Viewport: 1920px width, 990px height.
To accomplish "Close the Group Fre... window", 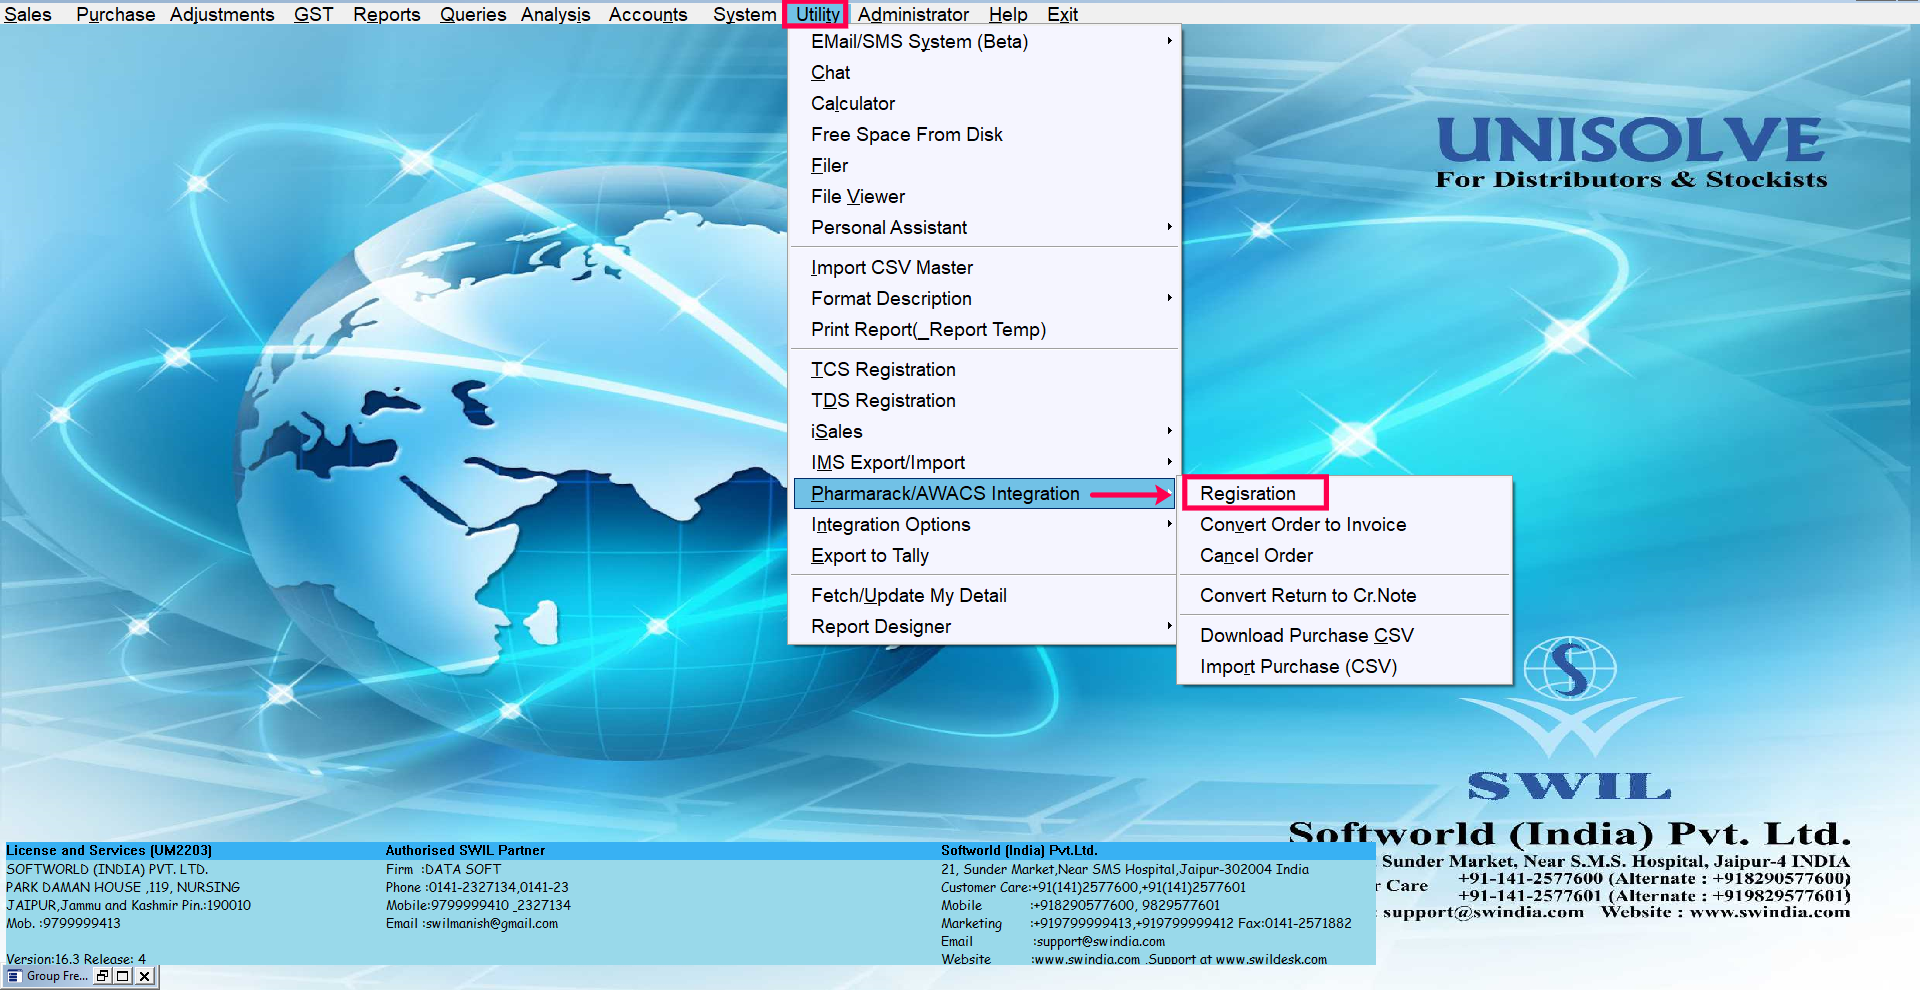I will tap(145, 976).
